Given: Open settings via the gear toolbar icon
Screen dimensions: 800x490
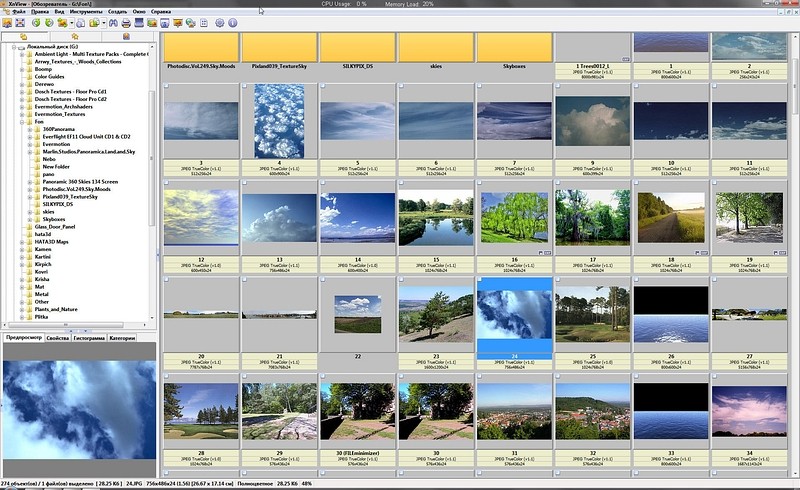Looking at the screenshot, I should click(x=218, y=22).
